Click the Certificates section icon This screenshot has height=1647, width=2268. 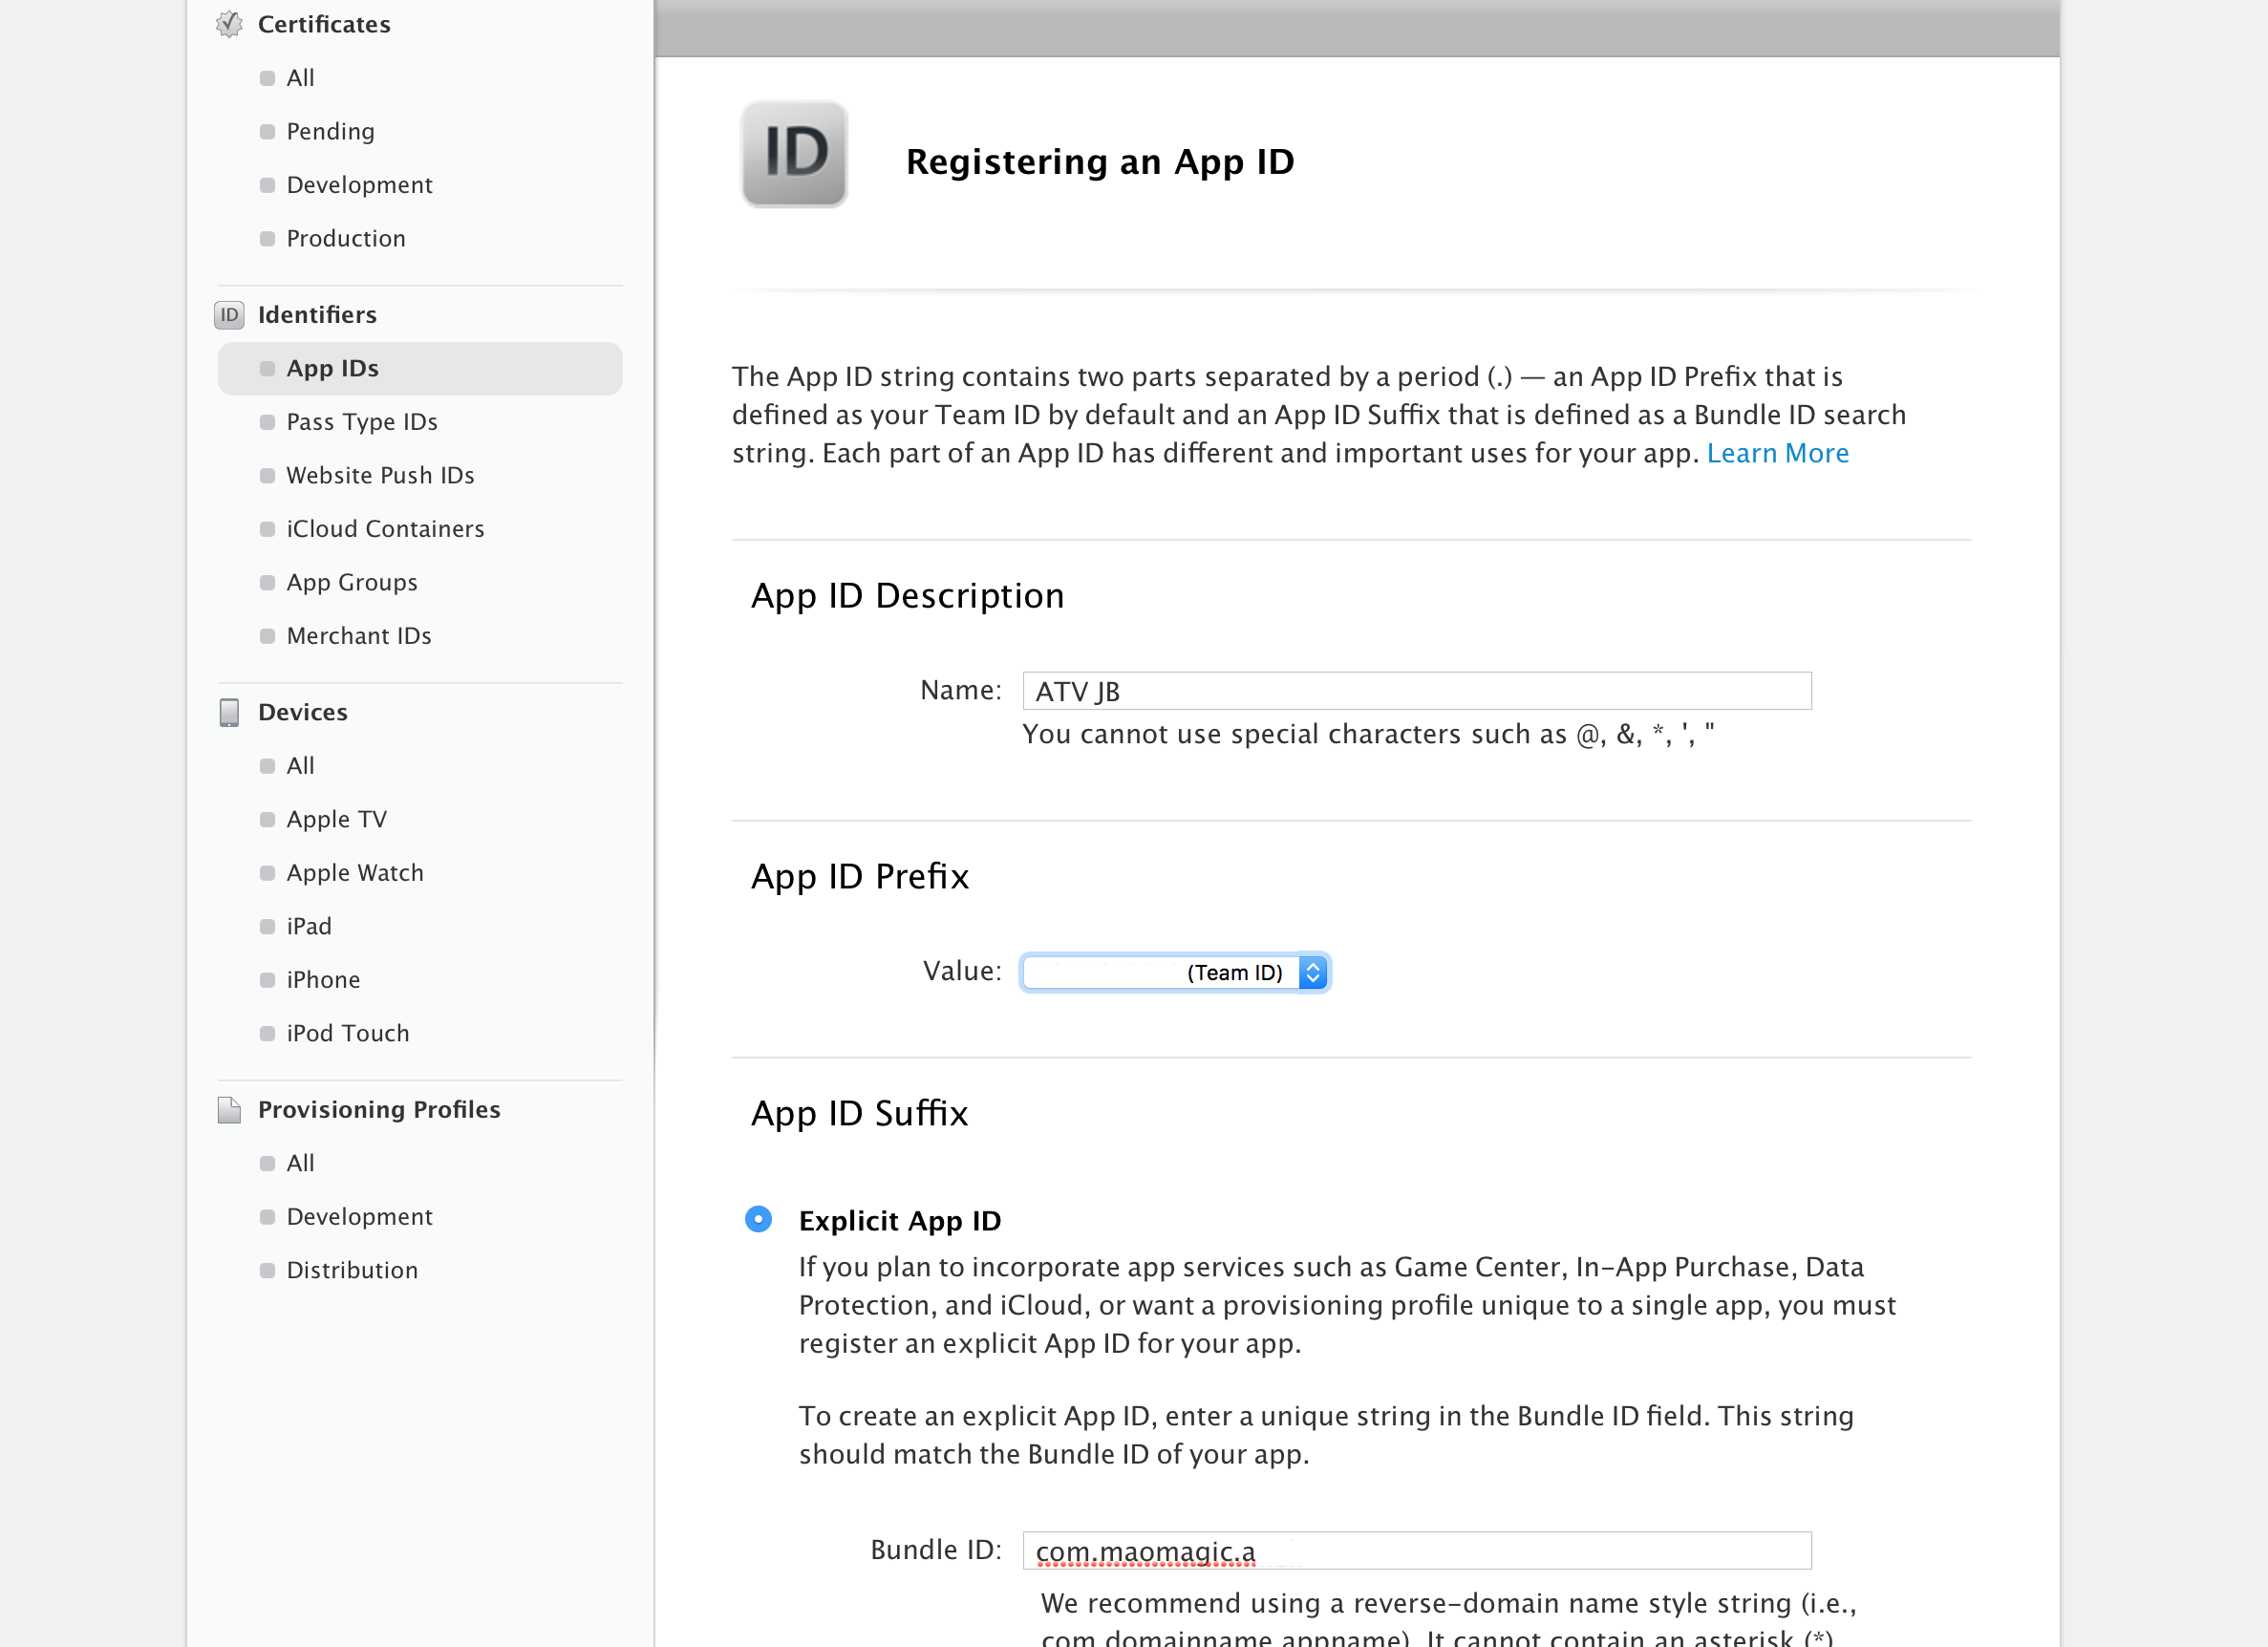coord(229,24)
